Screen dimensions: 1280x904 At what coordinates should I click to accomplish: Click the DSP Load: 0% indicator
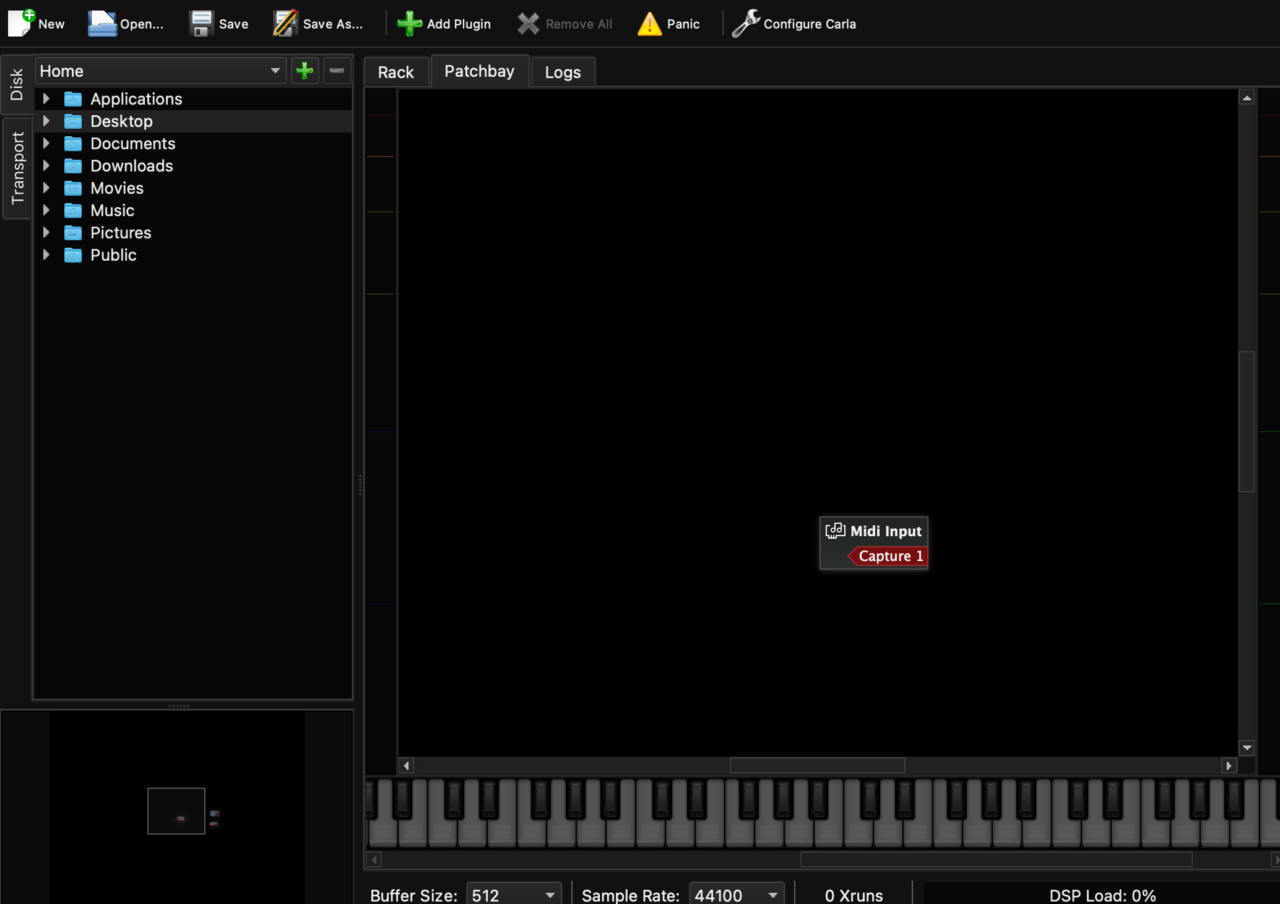point(1102,896)
